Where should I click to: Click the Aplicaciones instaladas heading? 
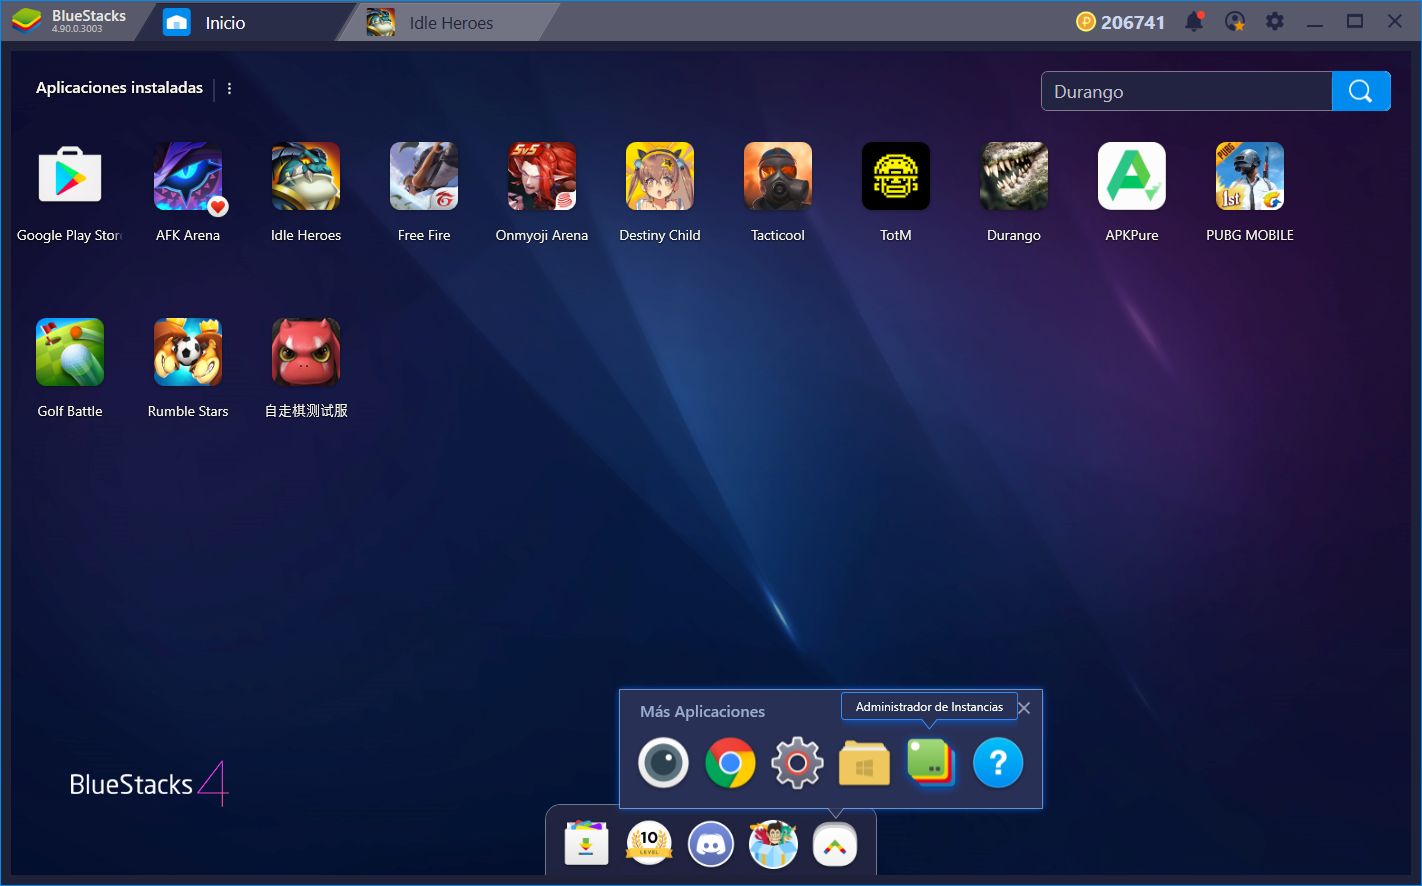tap(119, 88)
